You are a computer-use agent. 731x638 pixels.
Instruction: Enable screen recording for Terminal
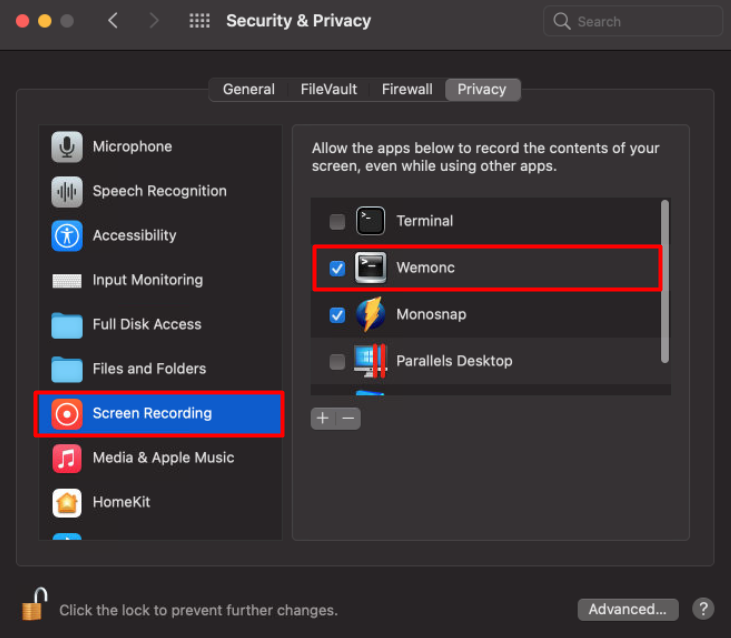[337, 221]
